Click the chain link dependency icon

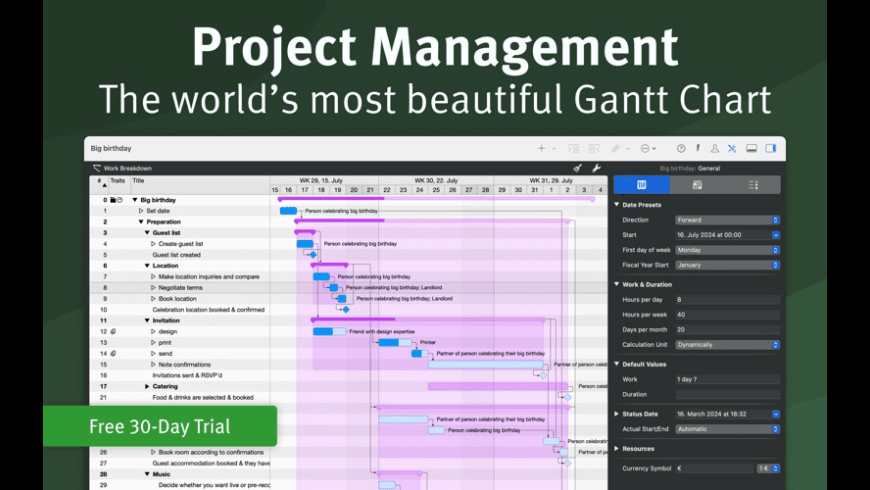click(x=615, y=149)
